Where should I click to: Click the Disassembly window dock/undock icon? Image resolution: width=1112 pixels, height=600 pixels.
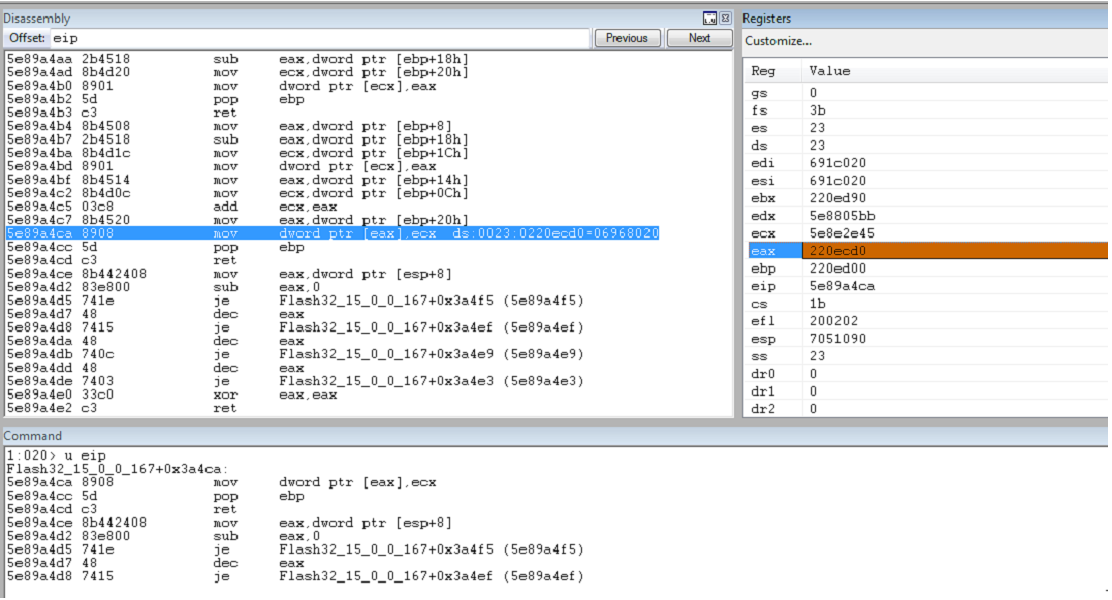tap(709, 18)
